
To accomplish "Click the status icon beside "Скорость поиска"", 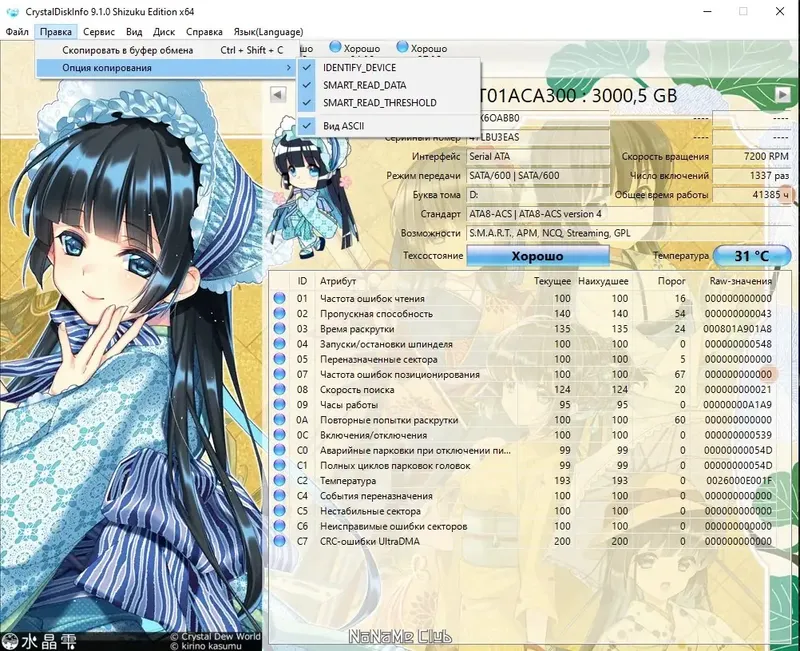I will coord(278,390).
